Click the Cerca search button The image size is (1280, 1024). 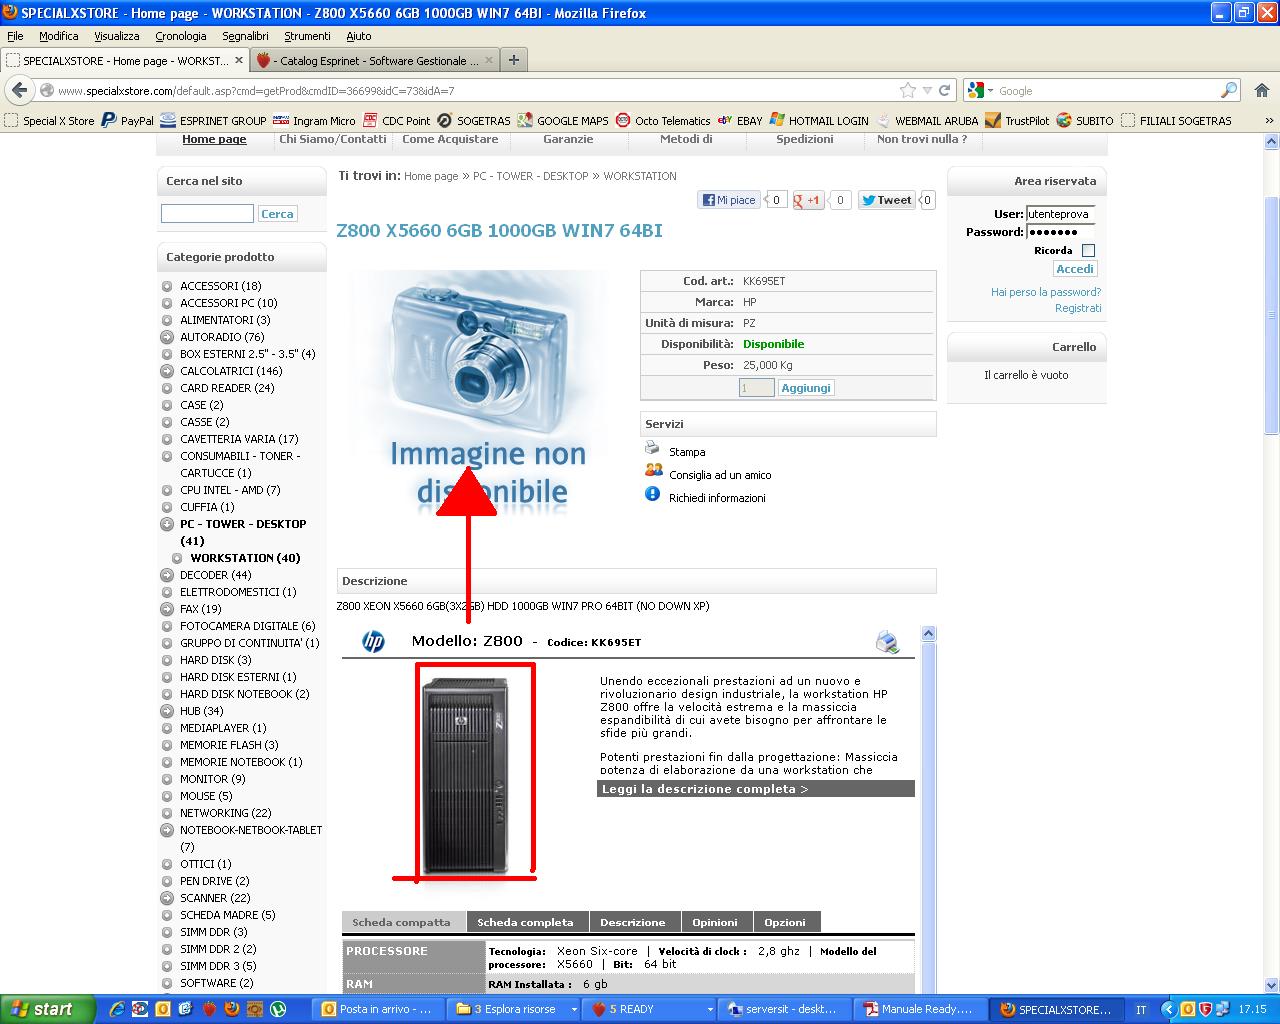click(277, 214)
